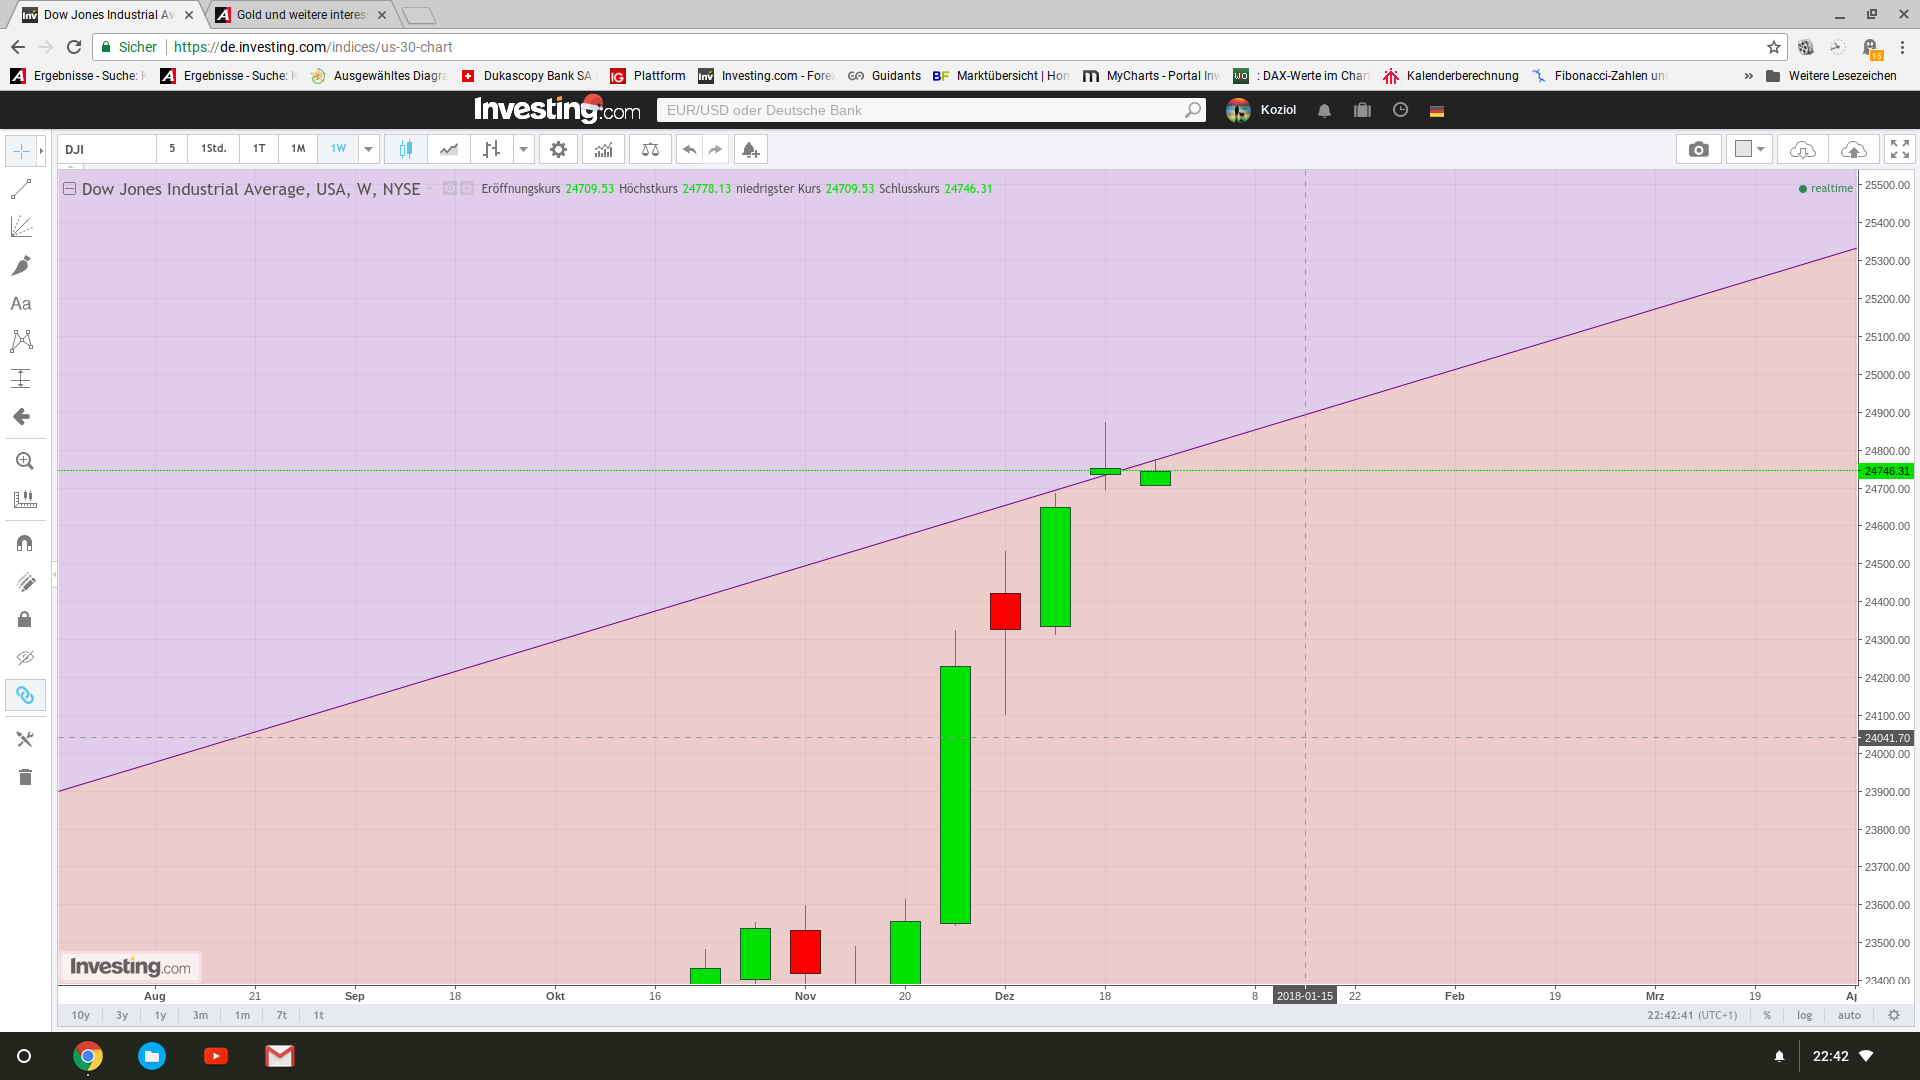Image resolution: width=1920 pixels, height=1080 pixels.
Task: Choose the text annotation tool
Action: click(21, 303)
